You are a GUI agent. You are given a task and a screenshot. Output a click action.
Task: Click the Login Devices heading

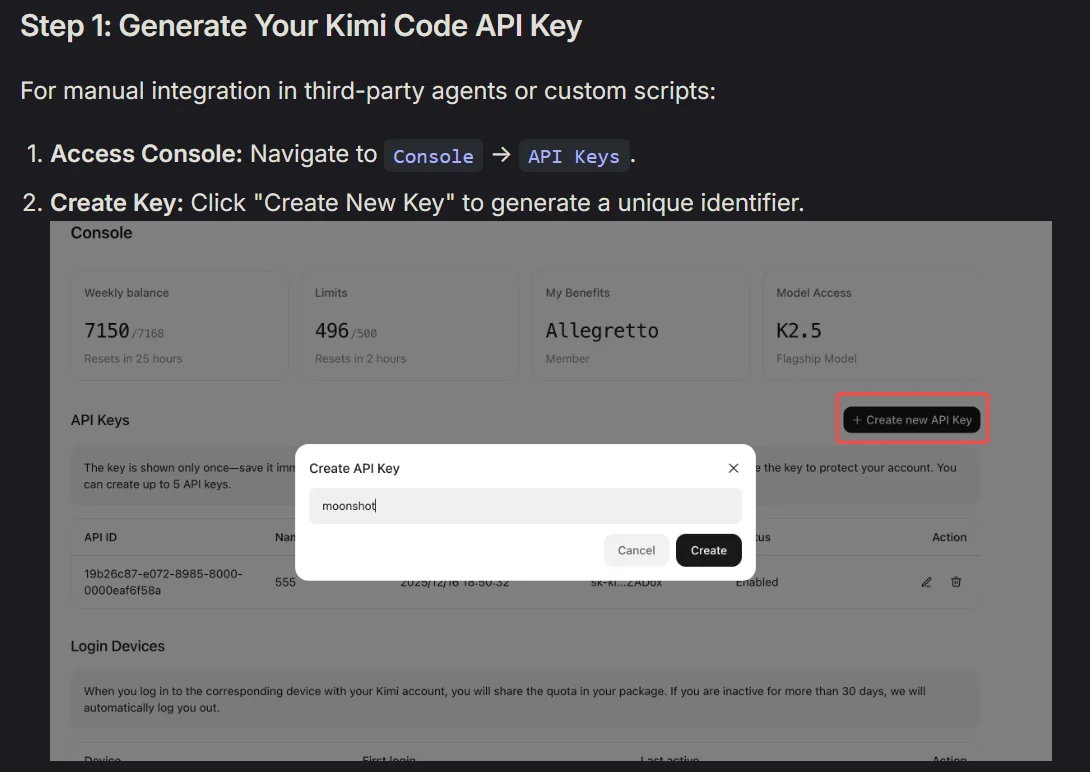pyautogui.click(x=117, y=646)
